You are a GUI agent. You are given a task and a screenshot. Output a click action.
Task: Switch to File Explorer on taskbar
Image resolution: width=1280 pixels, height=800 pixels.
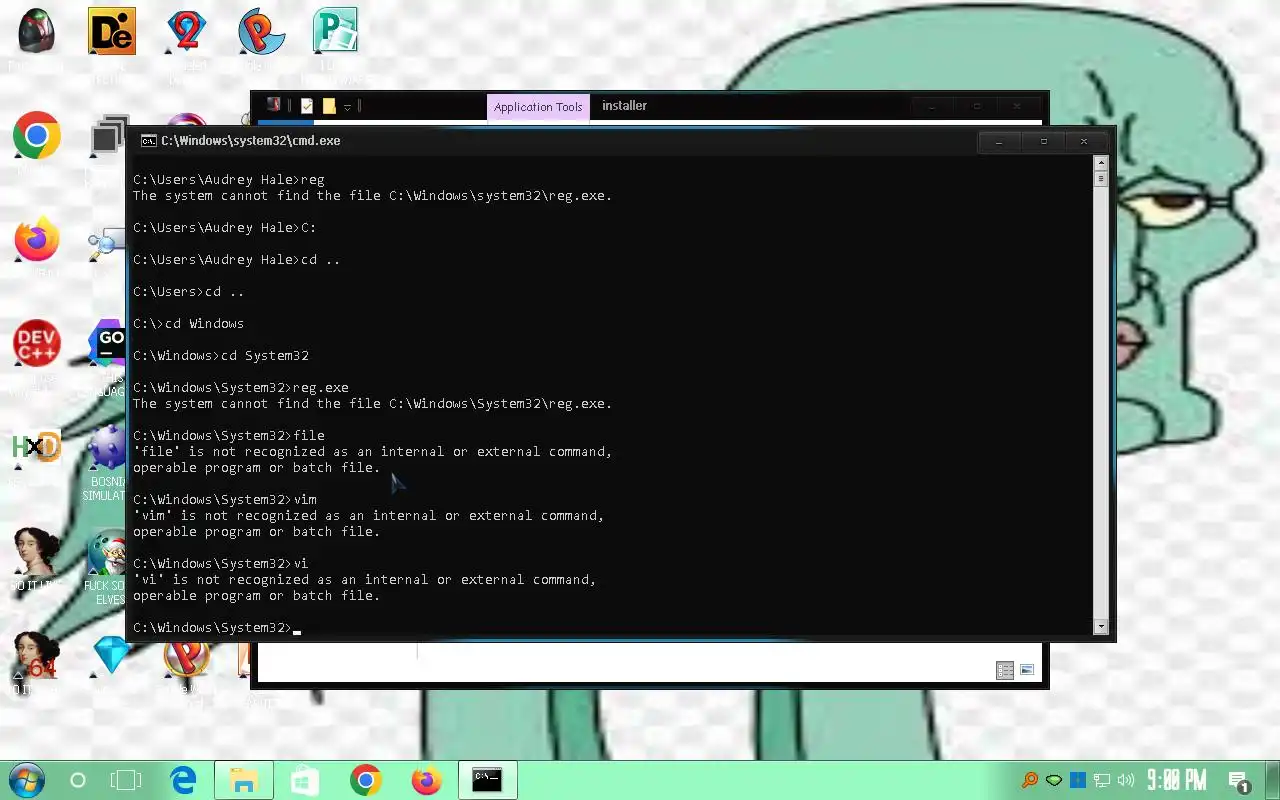click(x=243, y=780)
